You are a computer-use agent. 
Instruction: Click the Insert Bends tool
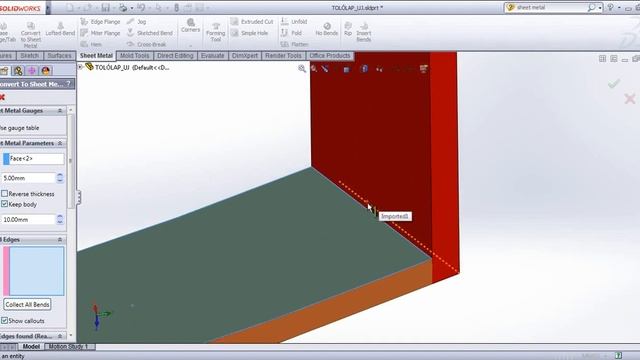(x=364, y=32)
